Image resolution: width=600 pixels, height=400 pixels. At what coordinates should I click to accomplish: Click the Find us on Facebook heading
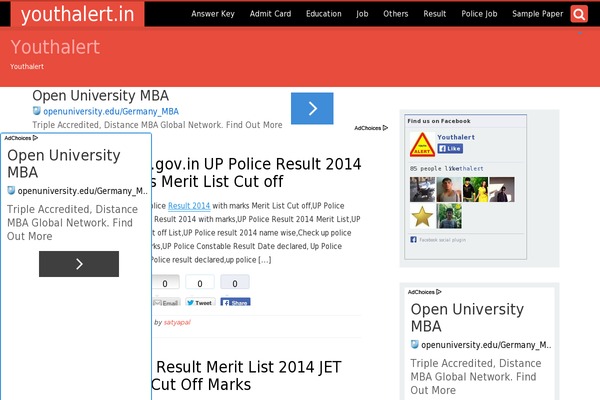(439, 121)
